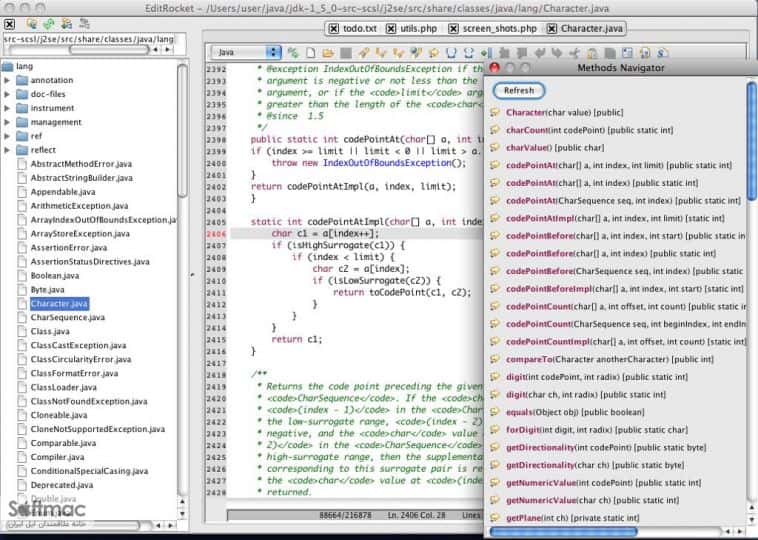The image size is (758, 540).
Task: Click the file icon next to Compiler.java
Action: click(22, 457)
